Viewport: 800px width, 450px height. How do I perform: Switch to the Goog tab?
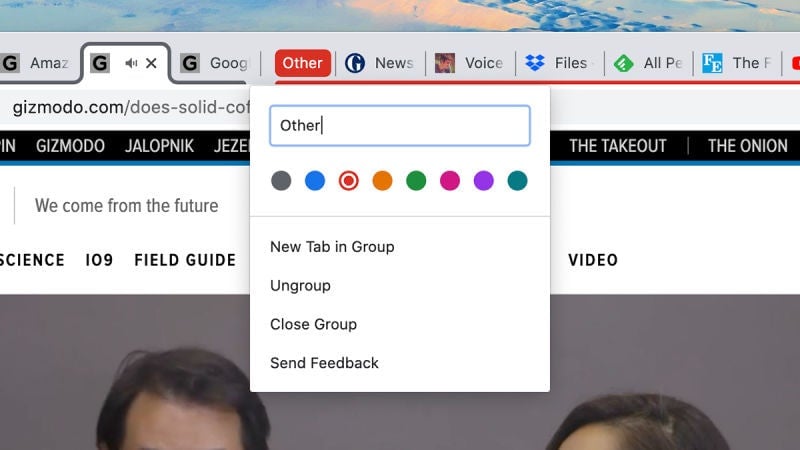(x=214, y=63)
